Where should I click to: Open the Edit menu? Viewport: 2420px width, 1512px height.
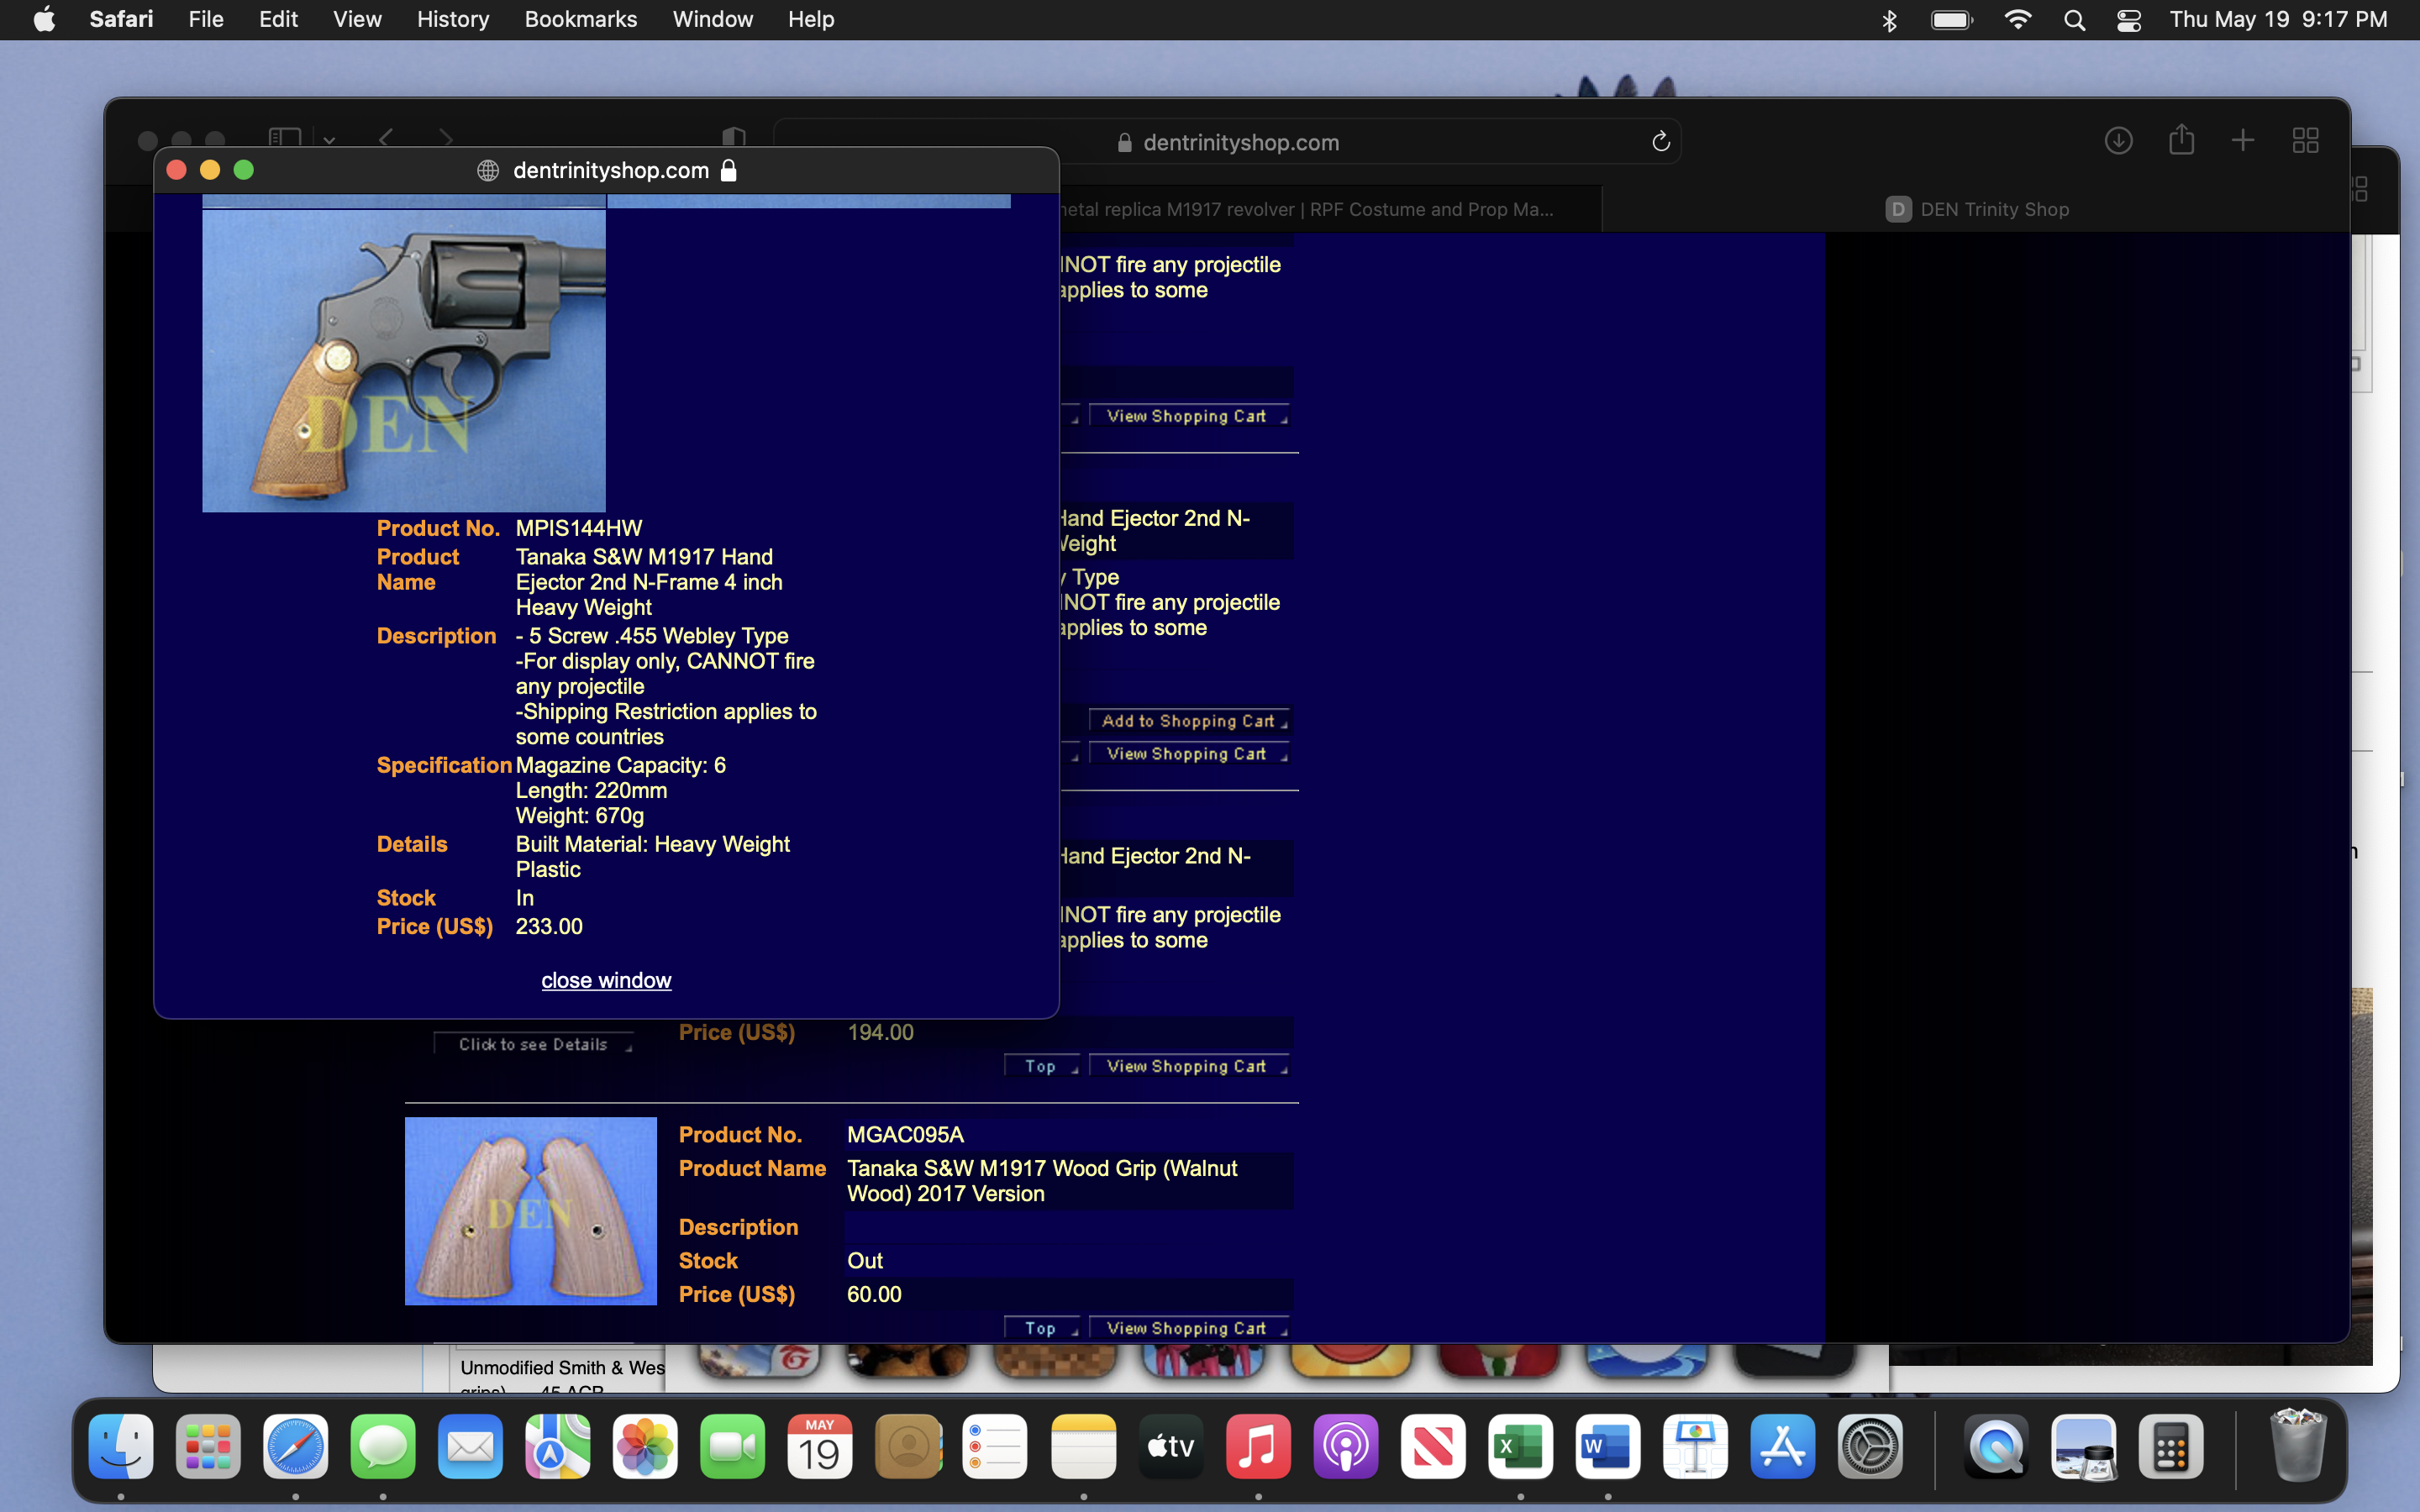point(278,19)
